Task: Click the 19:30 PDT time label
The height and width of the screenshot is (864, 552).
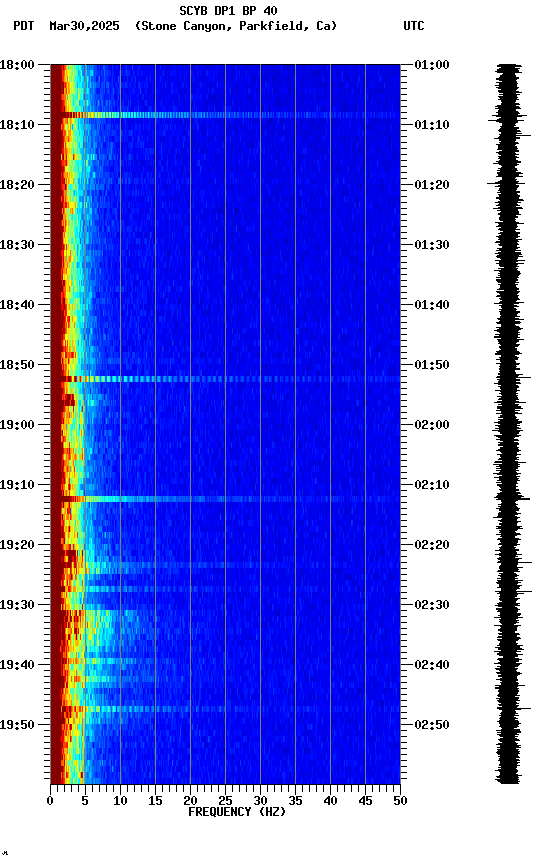Action: click(17, 605)
